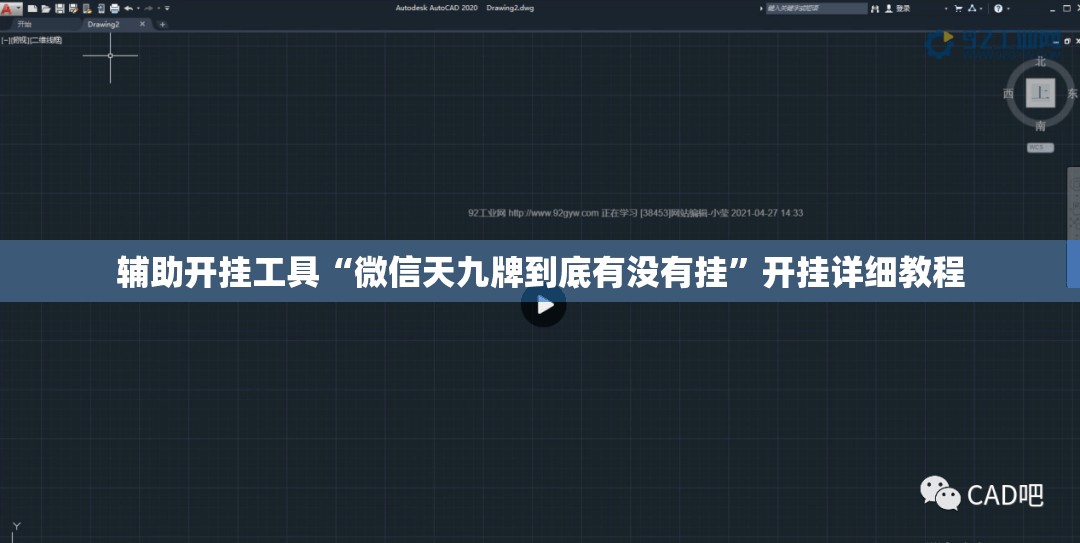This screenshot has width=1080, height=543.
Task: Click the binoculars search icon
Action: tap(875, 8)
